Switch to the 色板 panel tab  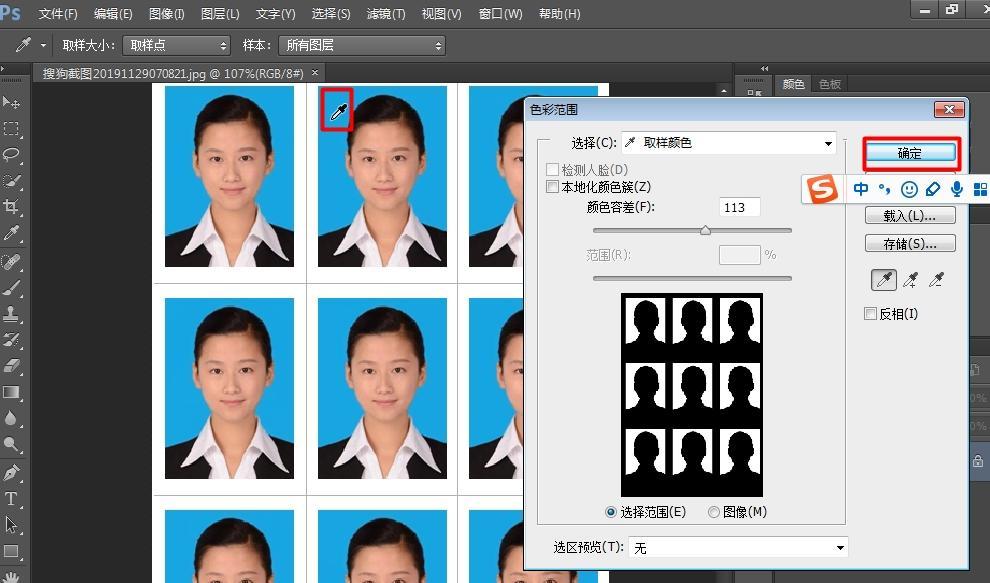[830, 84]
